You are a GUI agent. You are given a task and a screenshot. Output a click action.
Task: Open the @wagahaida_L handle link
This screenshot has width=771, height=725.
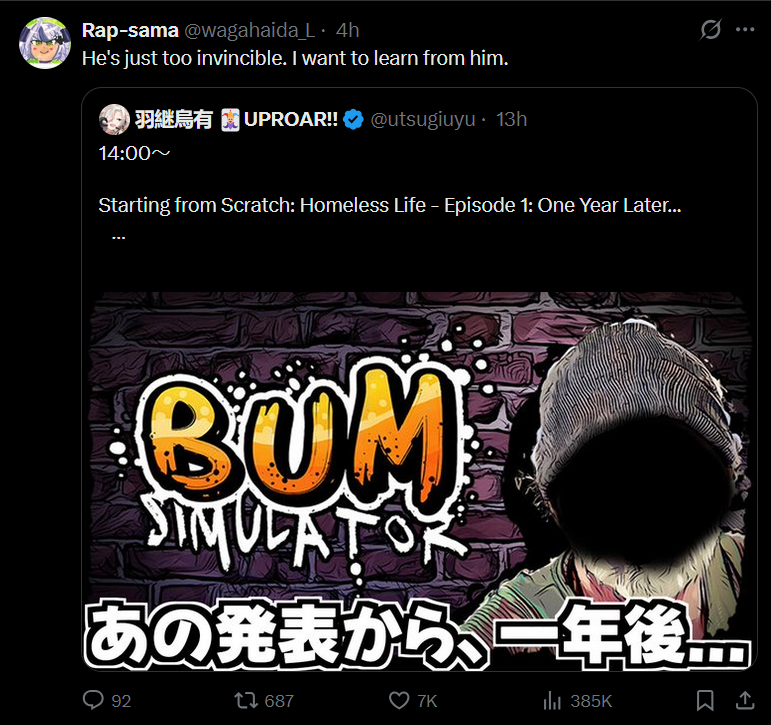[249, 30]
